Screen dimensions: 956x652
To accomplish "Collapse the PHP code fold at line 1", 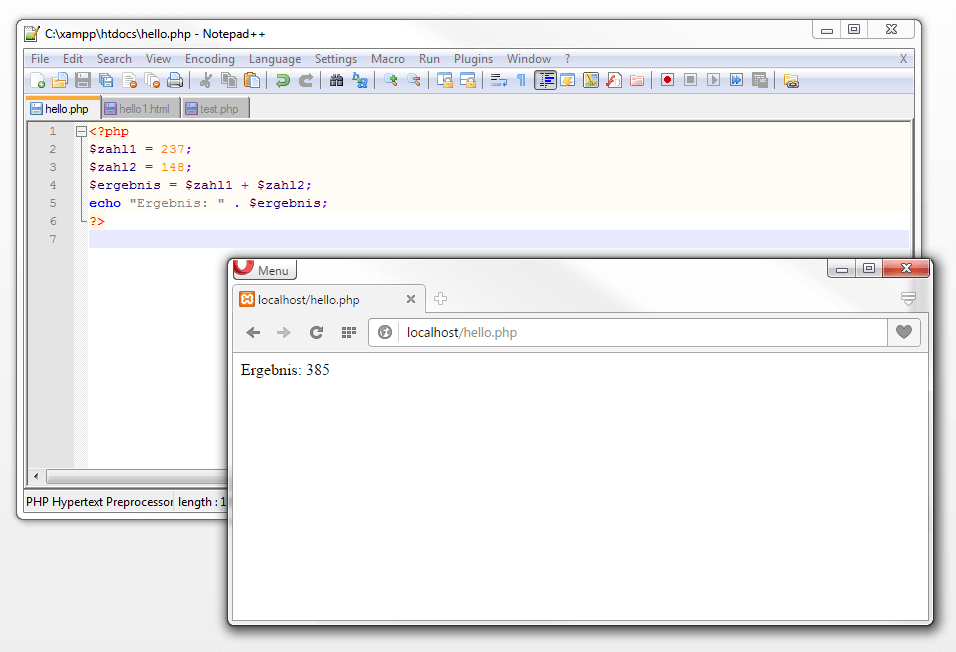I will point(81,131).
